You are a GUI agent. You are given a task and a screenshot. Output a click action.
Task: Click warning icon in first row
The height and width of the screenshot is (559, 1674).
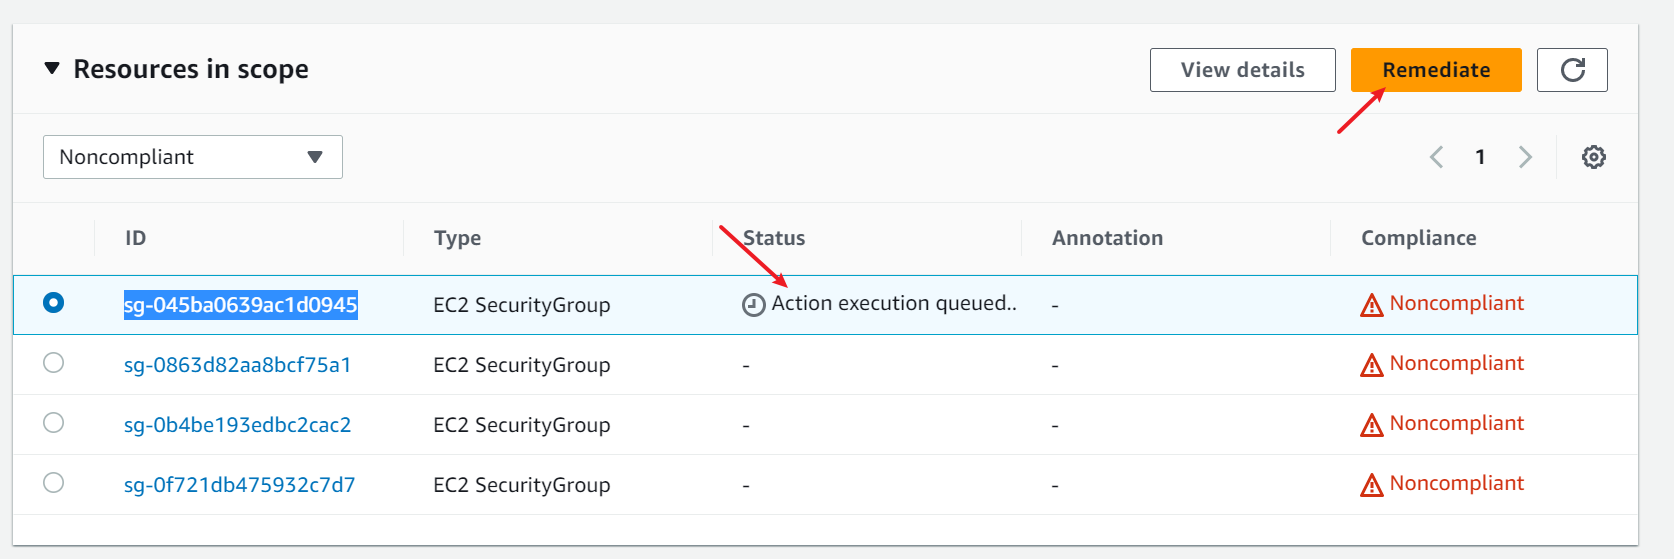(1372, 305)
